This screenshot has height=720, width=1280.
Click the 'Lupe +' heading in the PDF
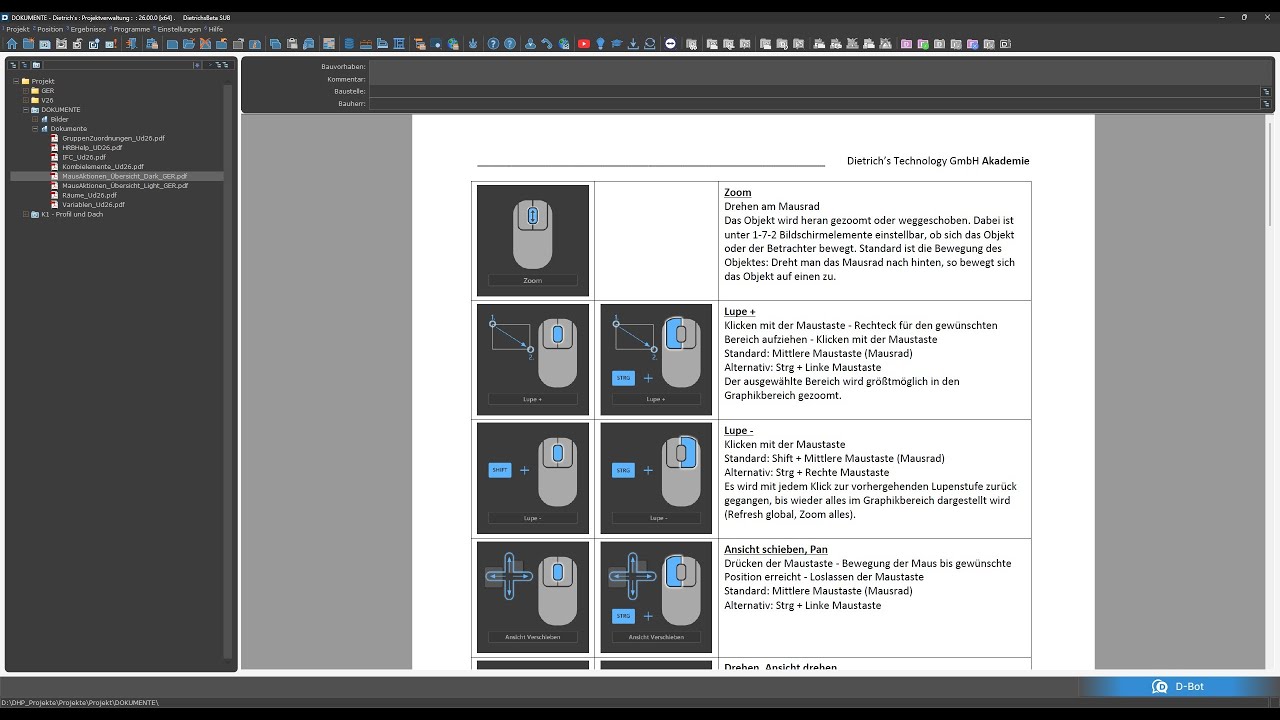(x=740, y=311)
